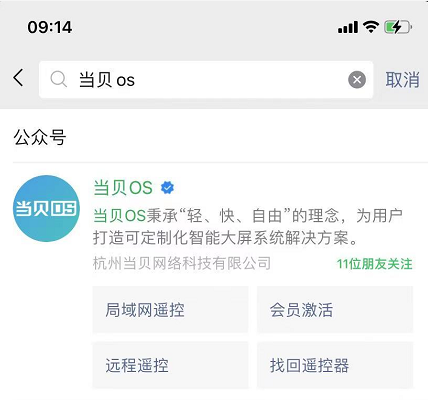Tap the battery charging status icon

tap(398, 27)
